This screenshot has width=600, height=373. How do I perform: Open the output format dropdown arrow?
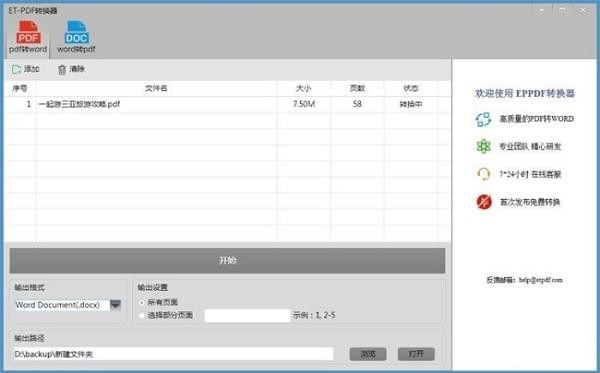115,305
